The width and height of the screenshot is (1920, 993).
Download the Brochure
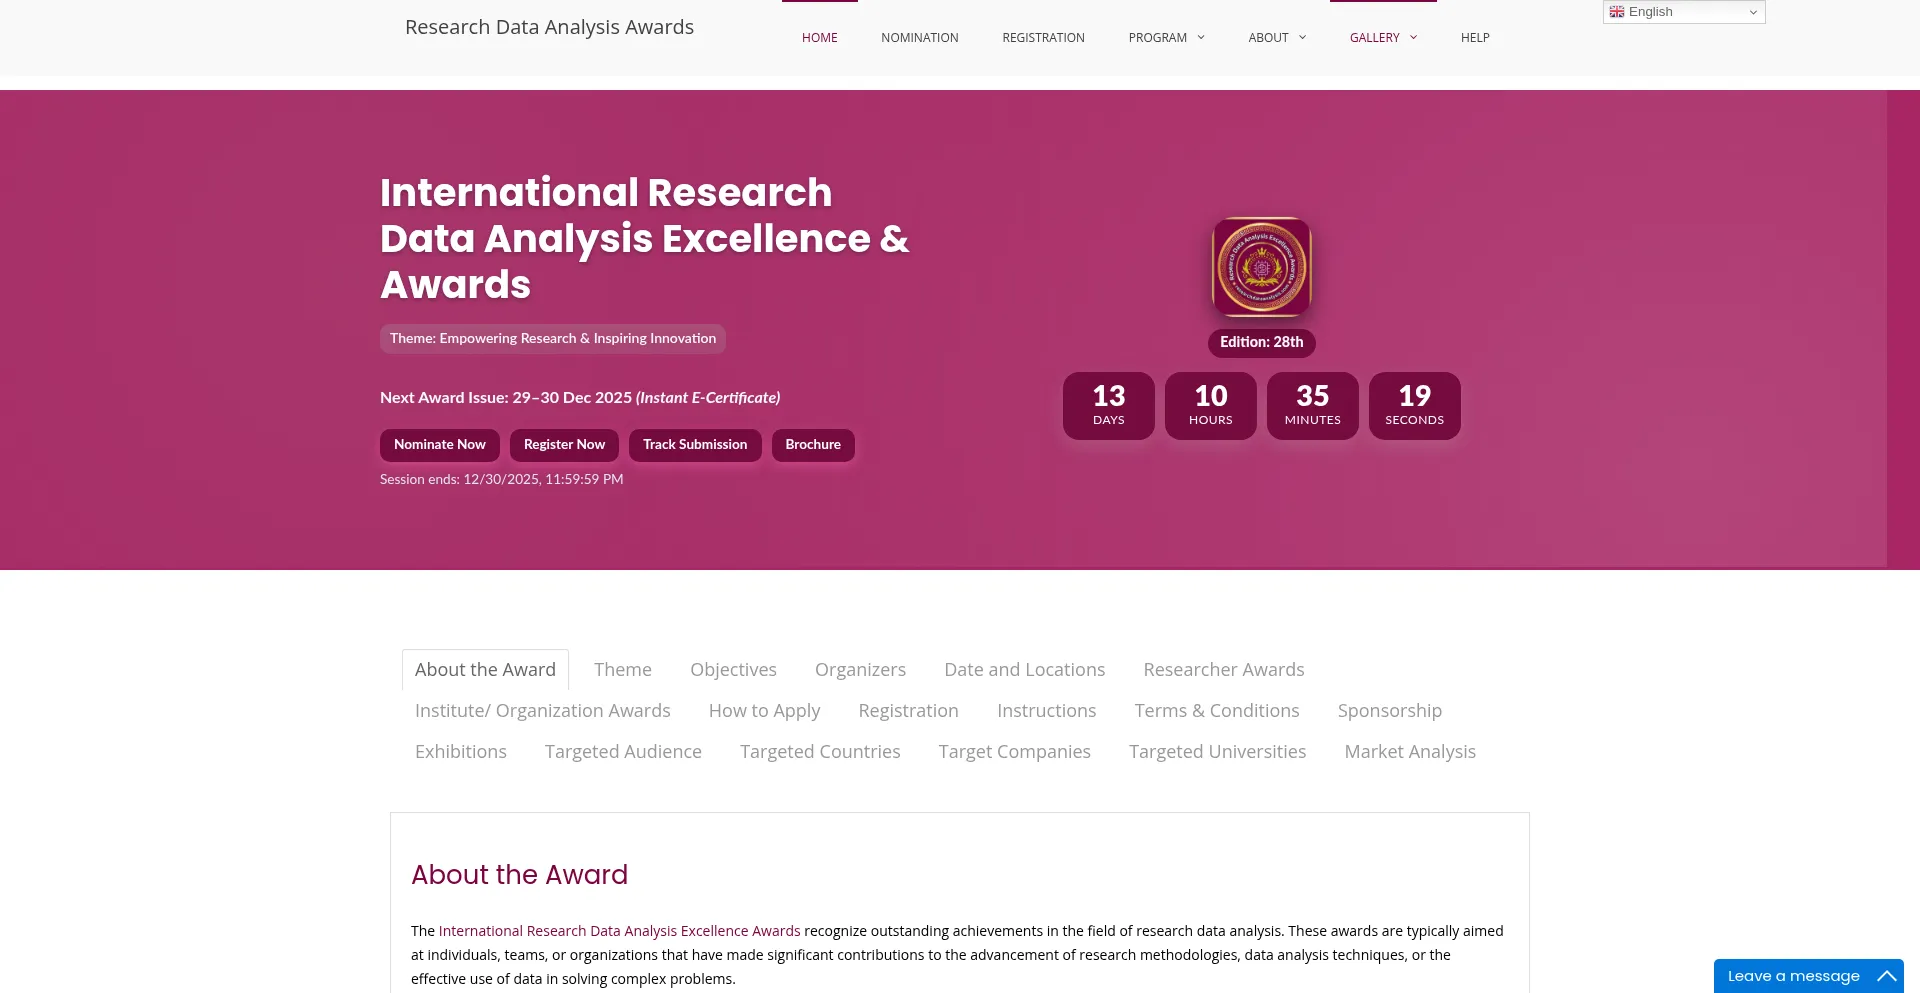point(813,445)
